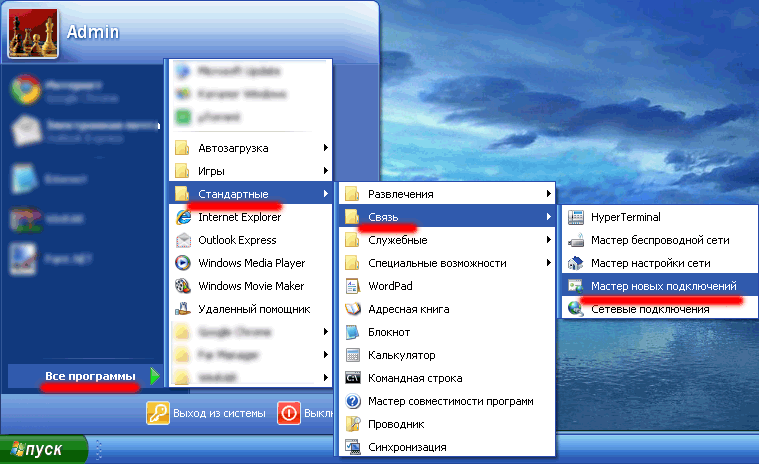Click the Связь folder icon
Viewport: 759px width, 464px height.
[352, 217]
